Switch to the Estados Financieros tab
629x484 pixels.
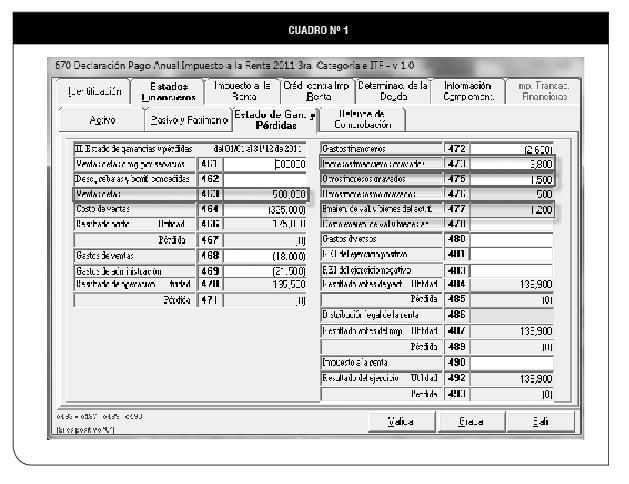click(168, 91)
